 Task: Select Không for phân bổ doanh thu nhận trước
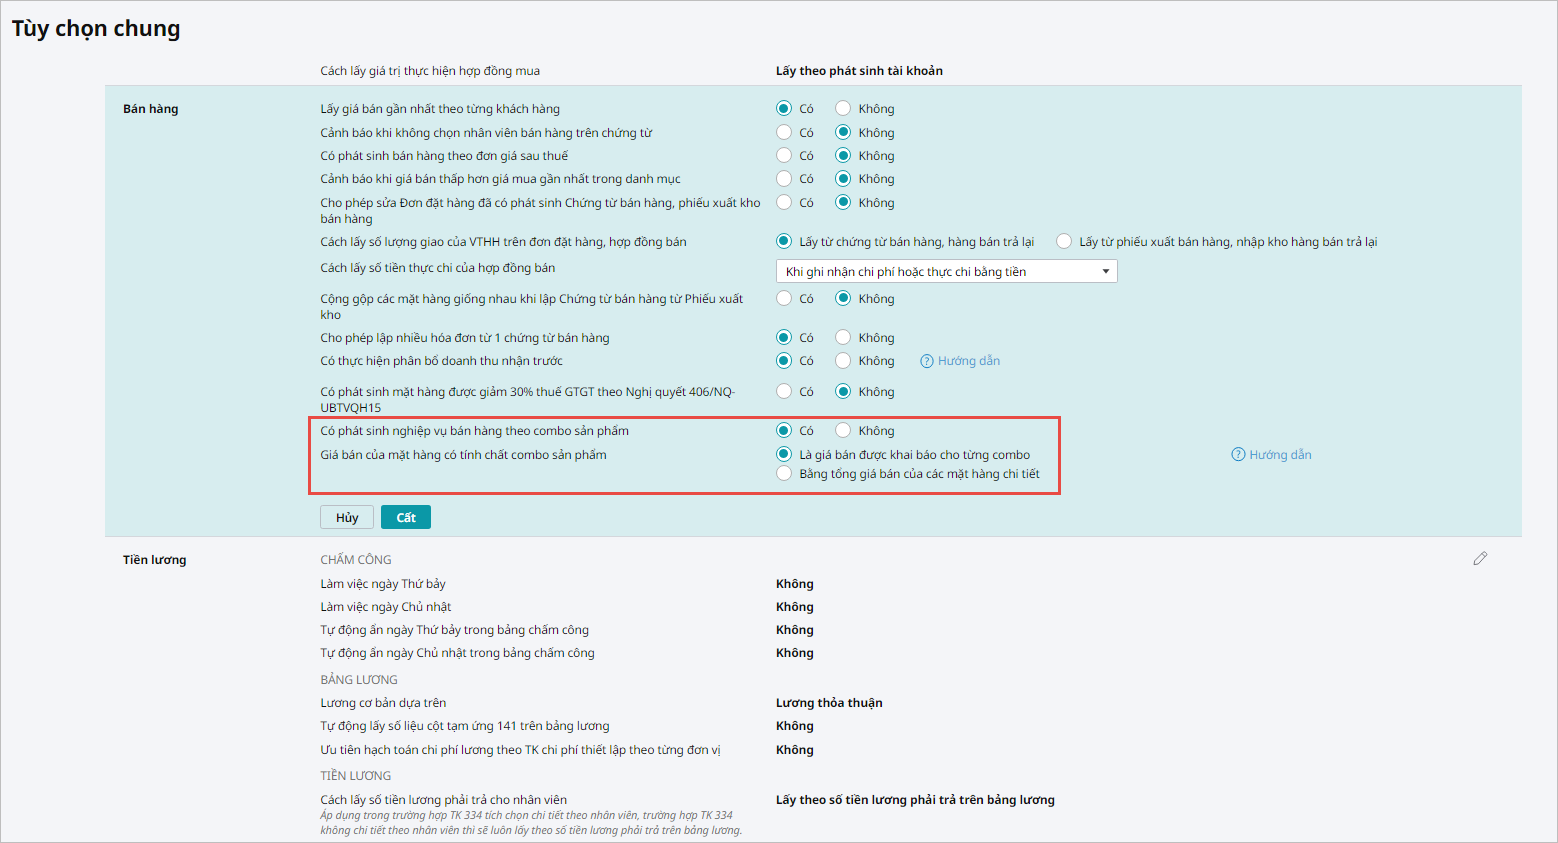tap(843, 360)
